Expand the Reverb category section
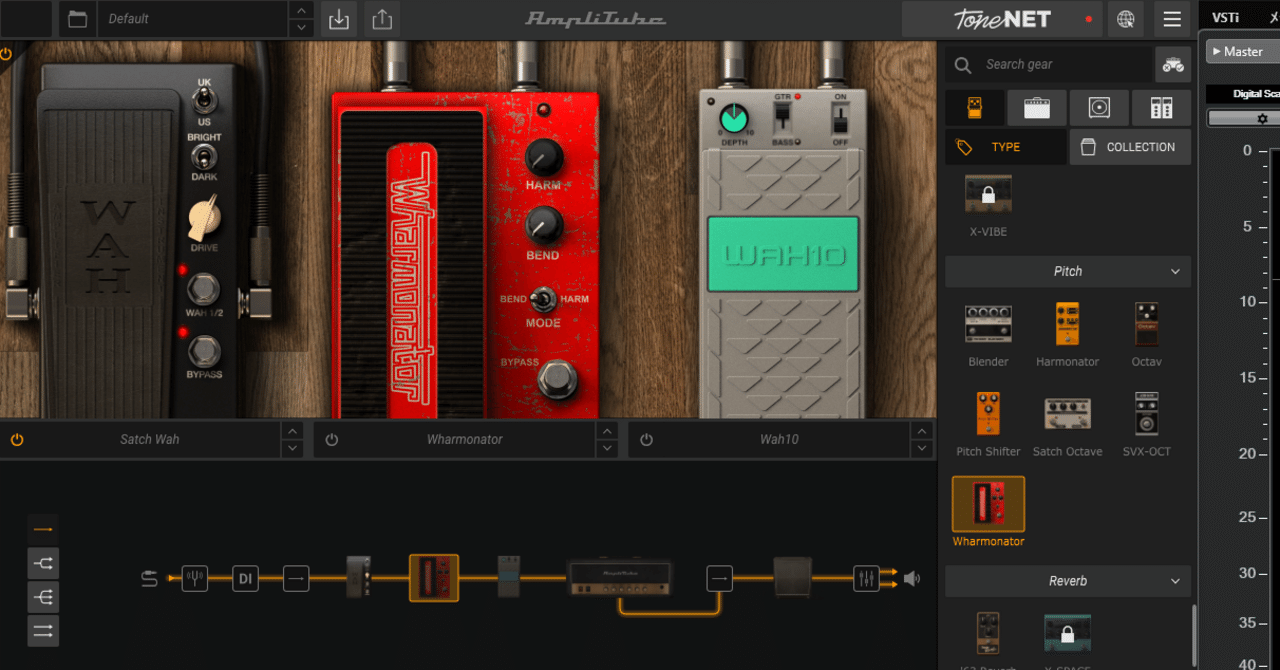This screenshot has height=670, width=1280. (1067, 581)
